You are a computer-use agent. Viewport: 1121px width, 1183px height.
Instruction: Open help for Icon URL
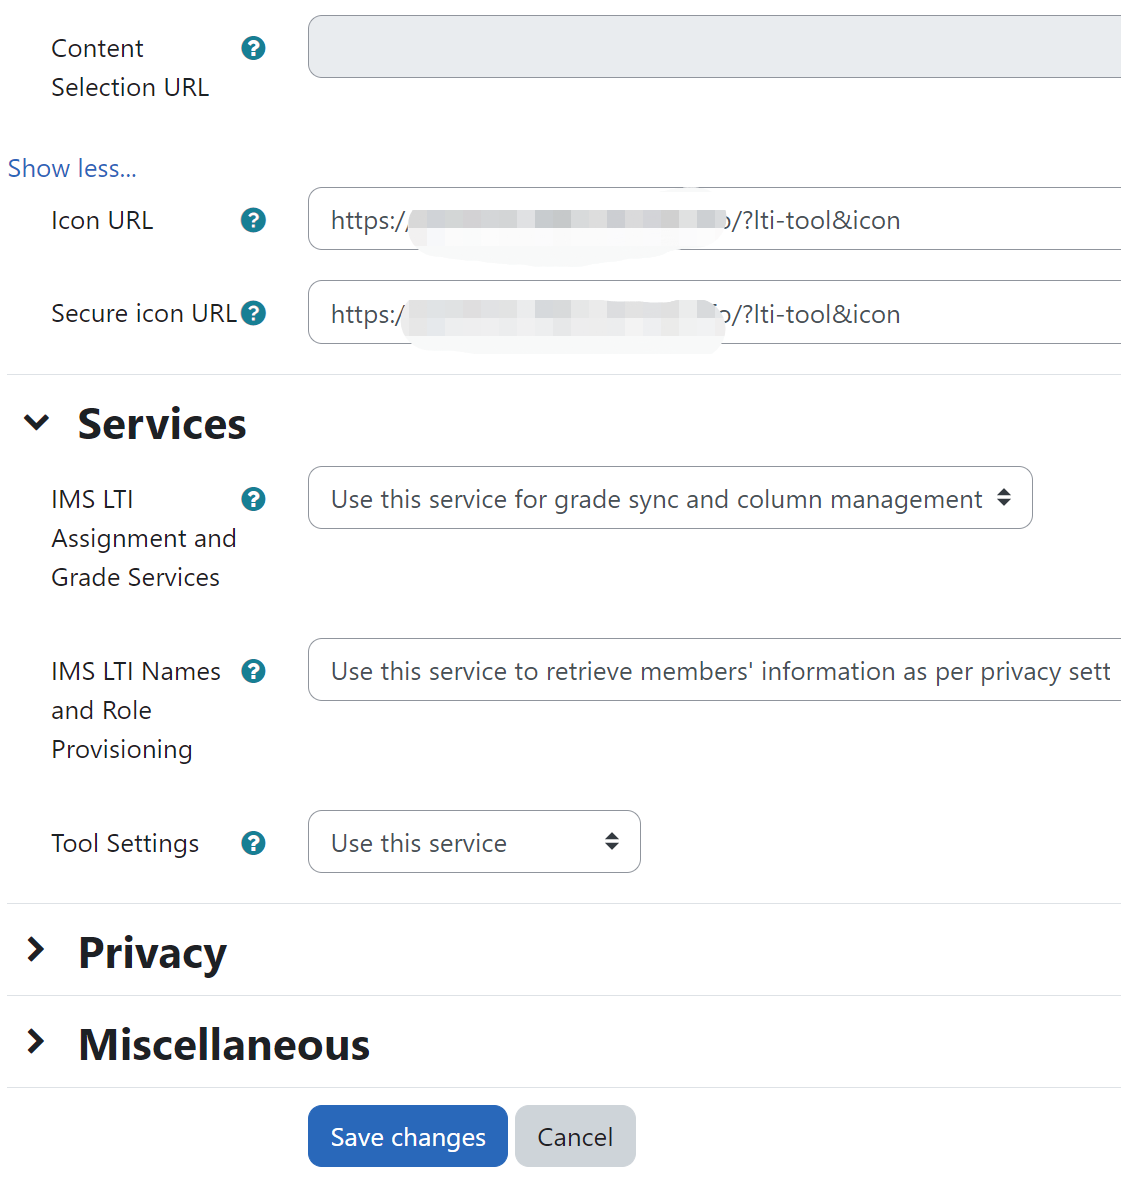coord(253,220)
